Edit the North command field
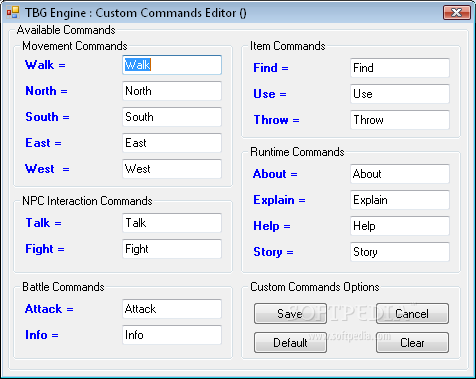 coord(172,91)
